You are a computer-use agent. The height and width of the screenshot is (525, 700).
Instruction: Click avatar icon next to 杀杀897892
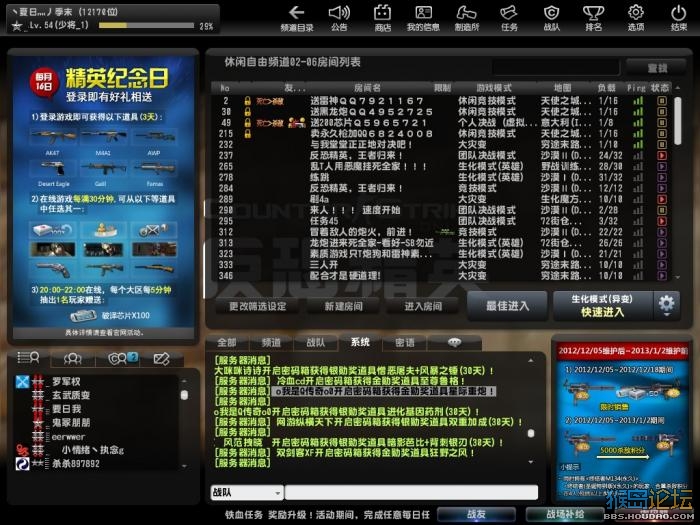[22, 464]
